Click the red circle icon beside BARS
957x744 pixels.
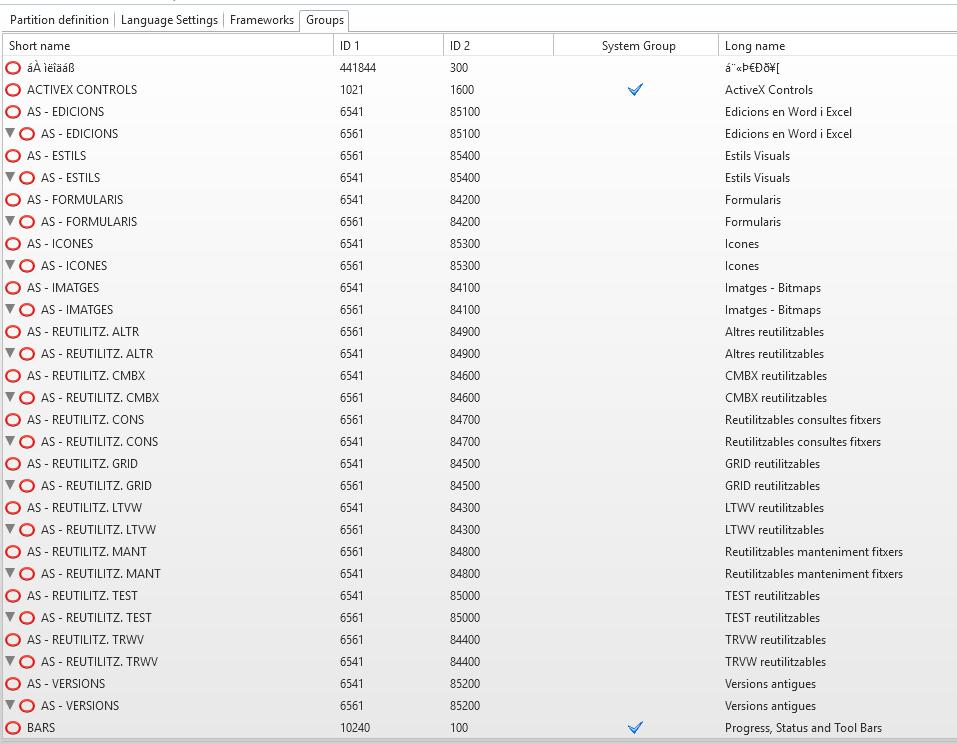coord(13,728)
